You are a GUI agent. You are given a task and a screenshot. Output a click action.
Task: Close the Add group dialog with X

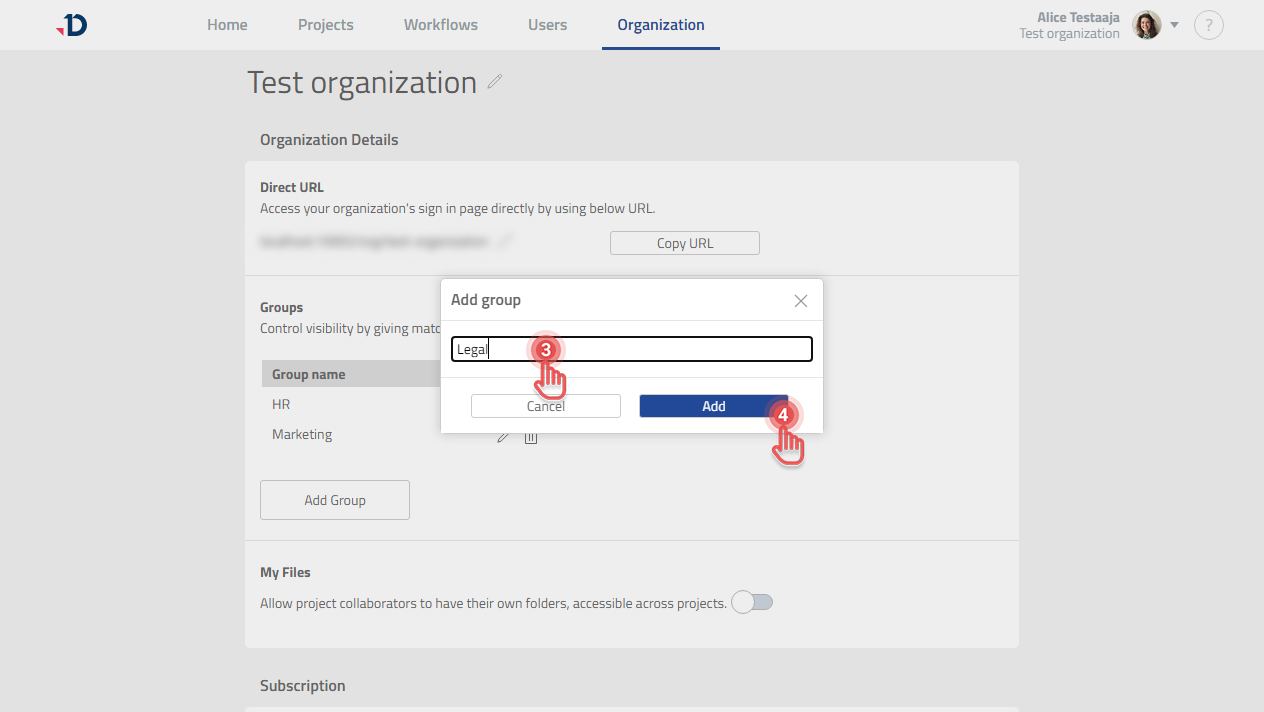(800, 300)
